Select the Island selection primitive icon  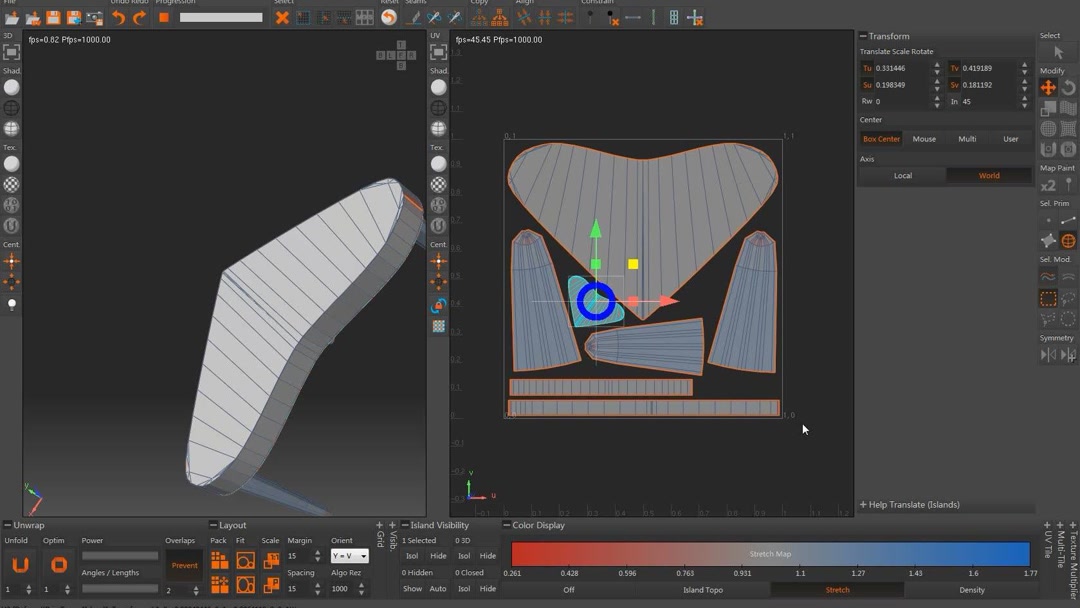coord(1068,241)
